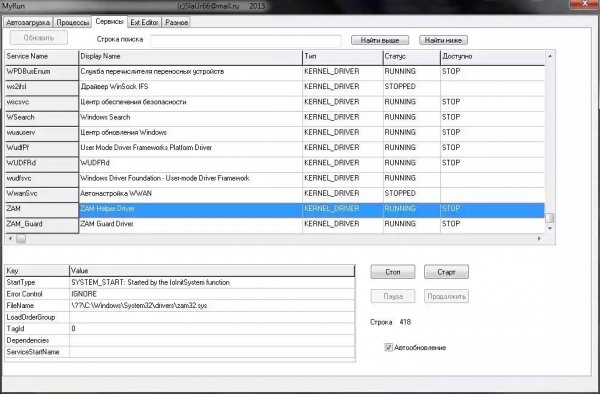Click the Пауза button

tap(393, 296)
